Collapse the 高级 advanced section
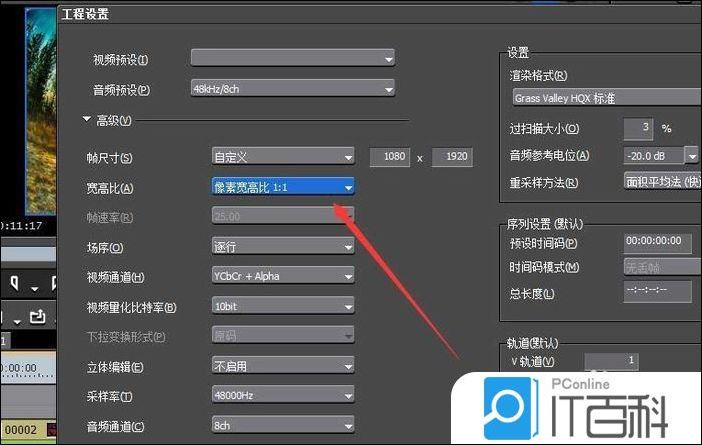Screen dimensions: 702x445 click(86, 120)
